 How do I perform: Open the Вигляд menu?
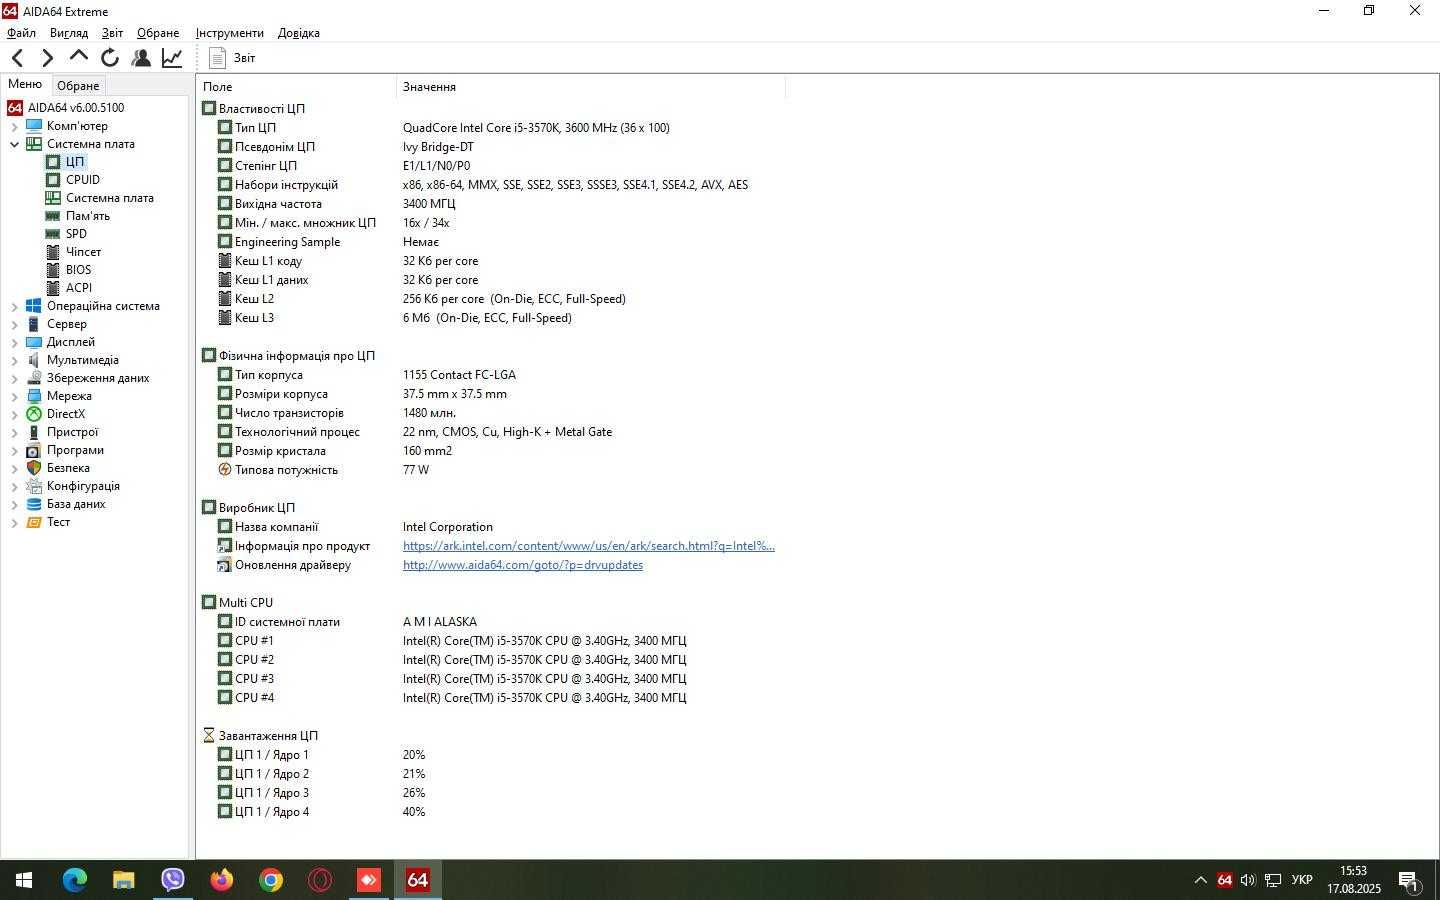69,33
